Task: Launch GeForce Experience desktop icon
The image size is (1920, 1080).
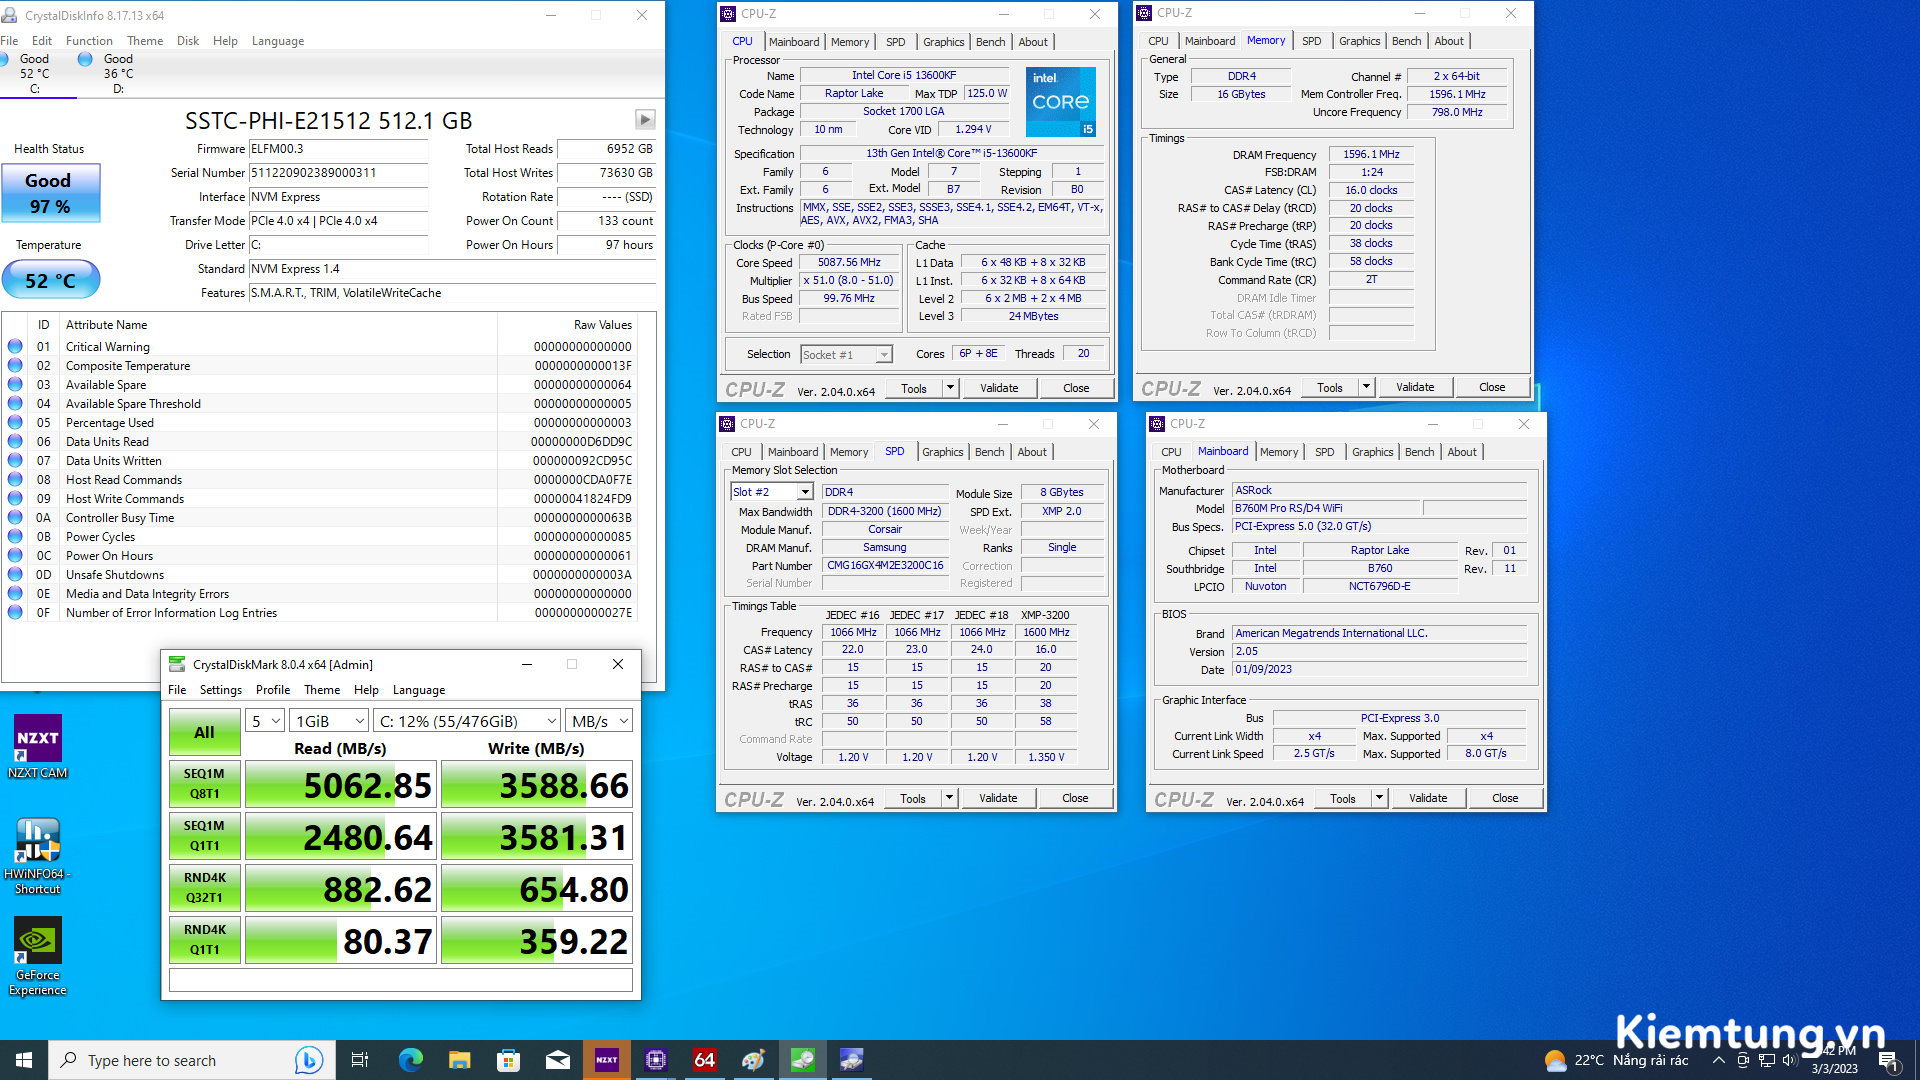Action: coord(38,956)
